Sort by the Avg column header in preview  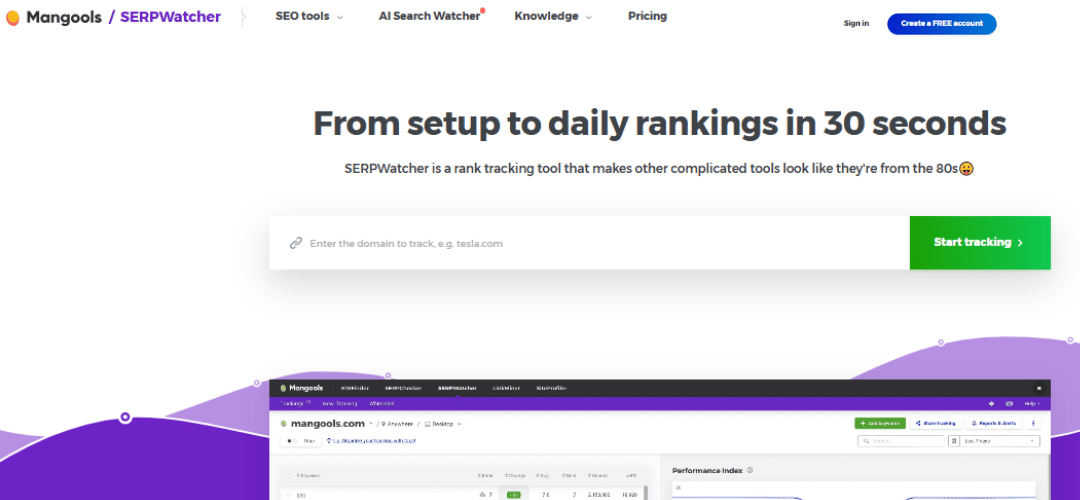tap(542, 475)
